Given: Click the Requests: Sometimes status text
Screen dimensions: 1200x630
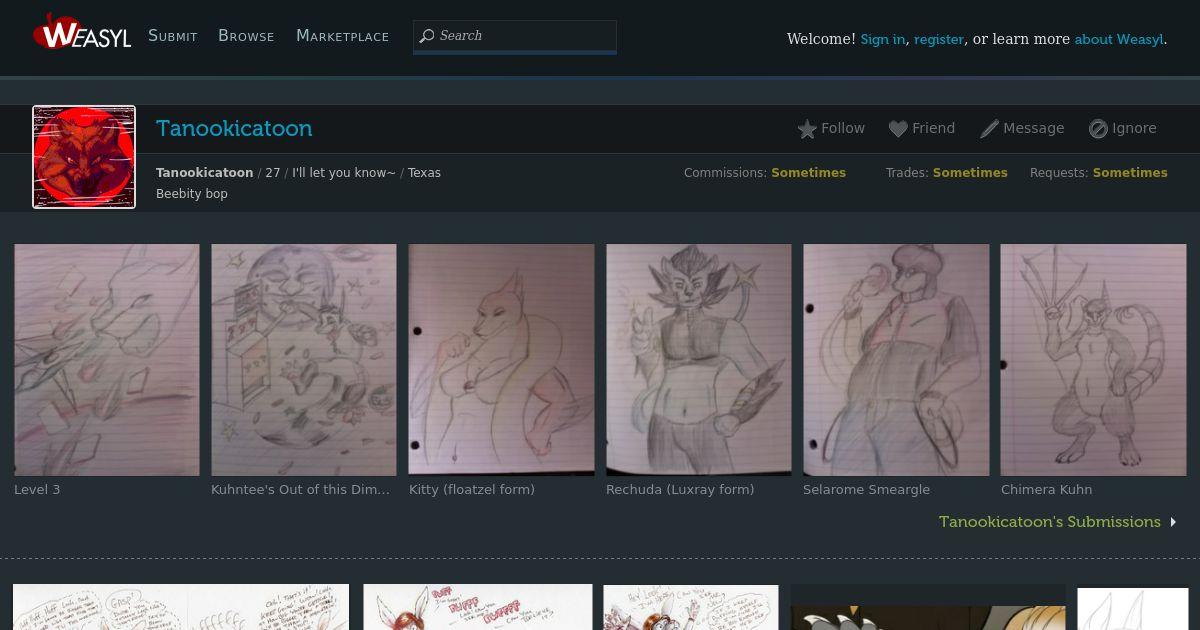Looking at the screenshot, I should click(x=1099, y=173).
